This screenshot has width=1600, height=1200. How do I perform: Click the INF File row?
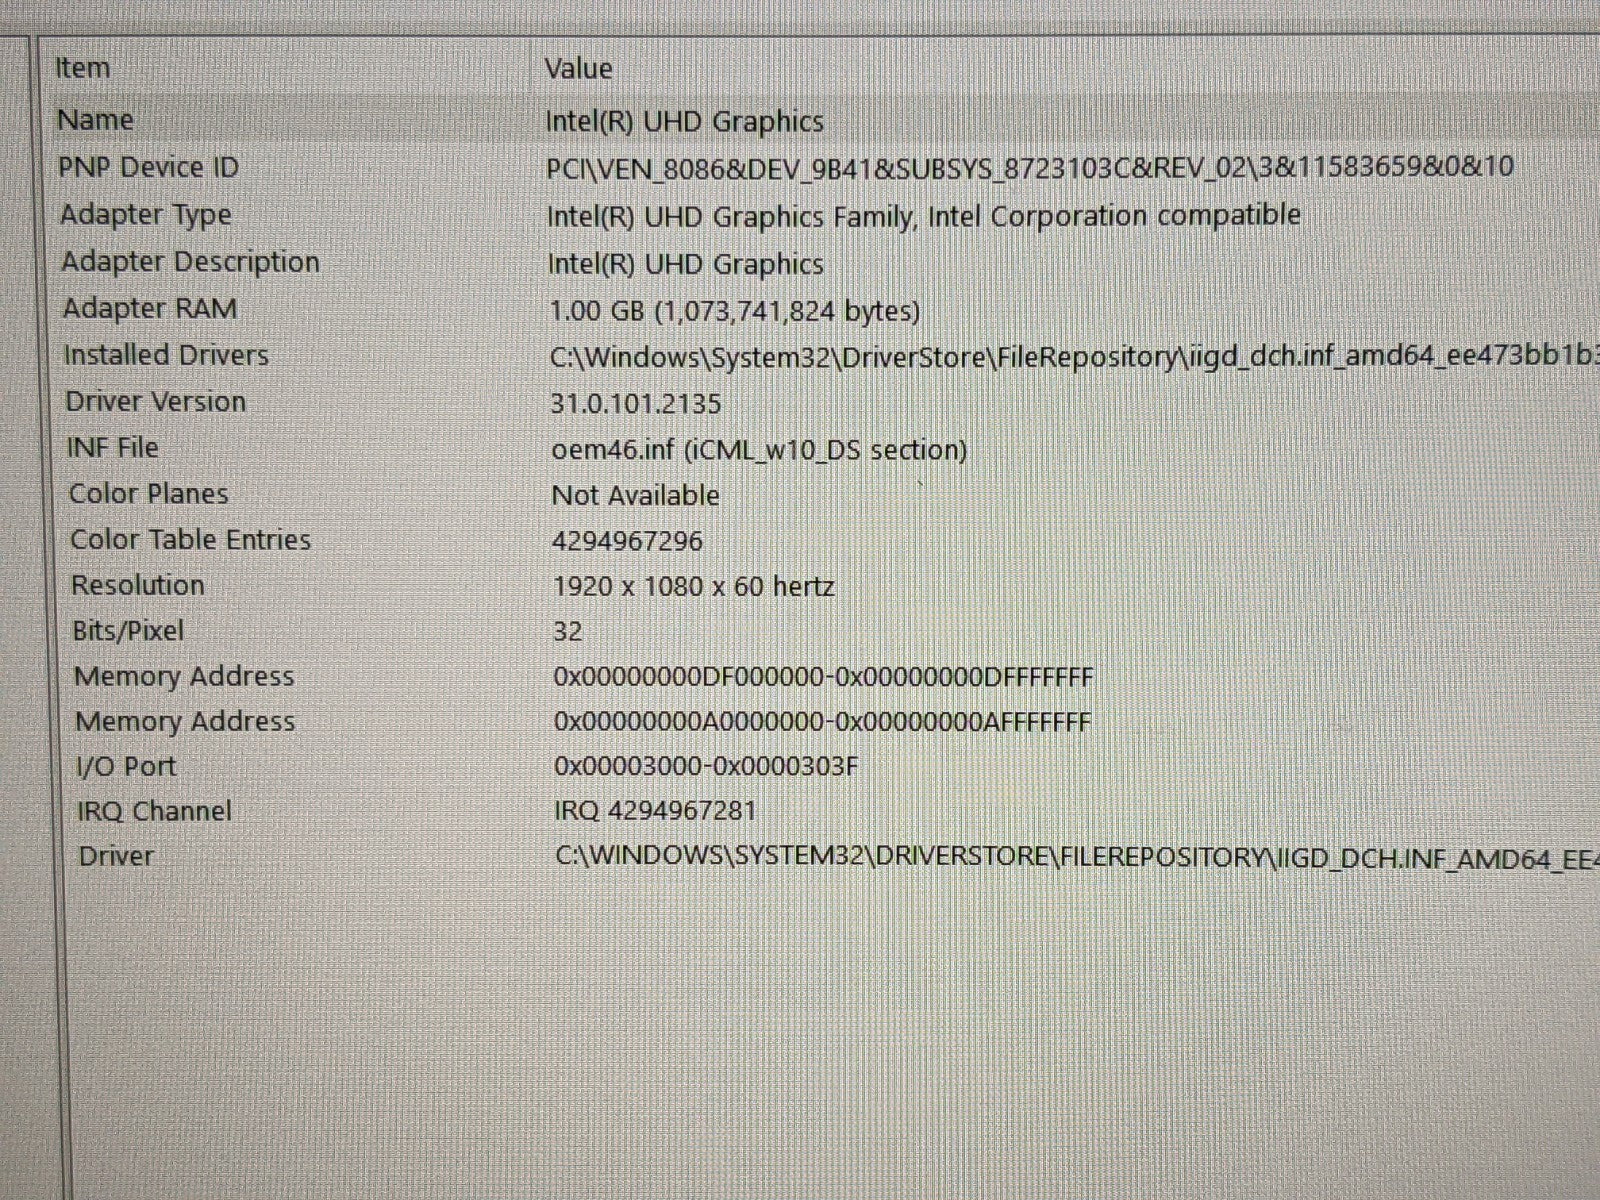click(113, 448)
